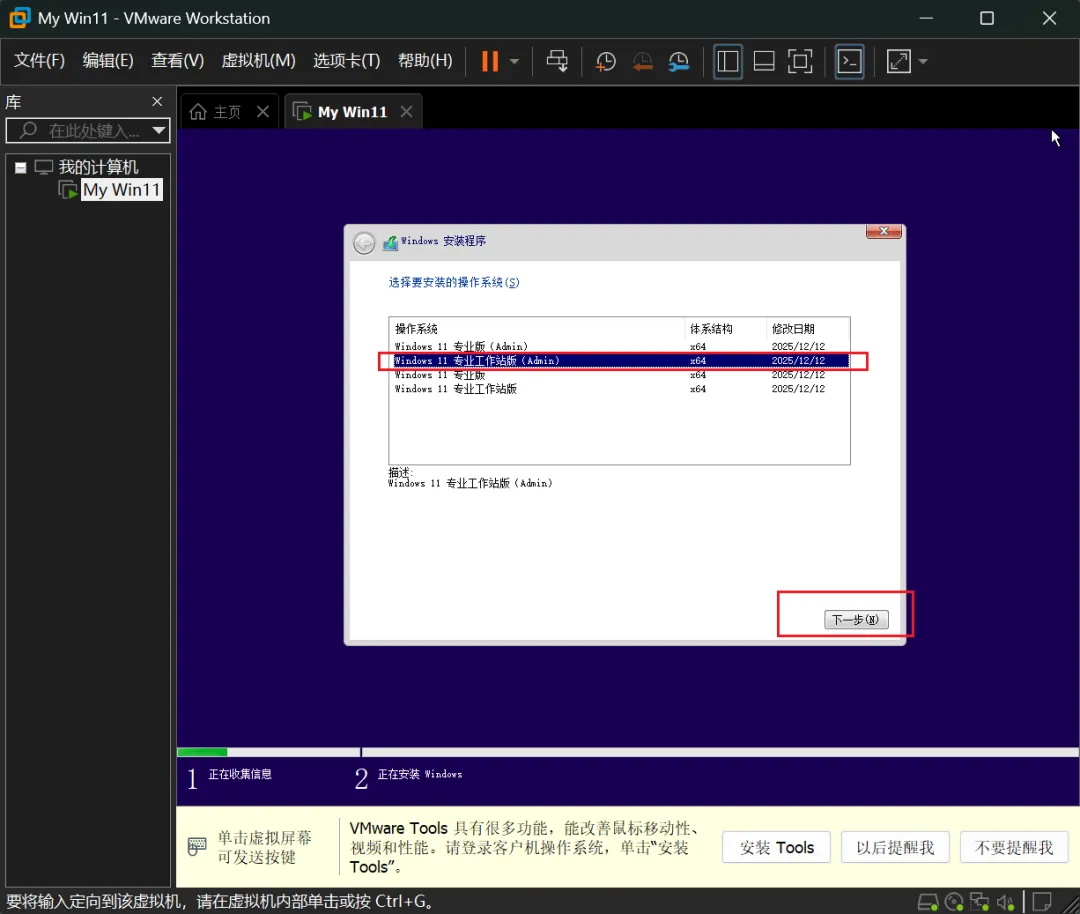Click the keyboard icon in the hint bar
This screenshot has width=1080, height=914.
tap(197, 846)
